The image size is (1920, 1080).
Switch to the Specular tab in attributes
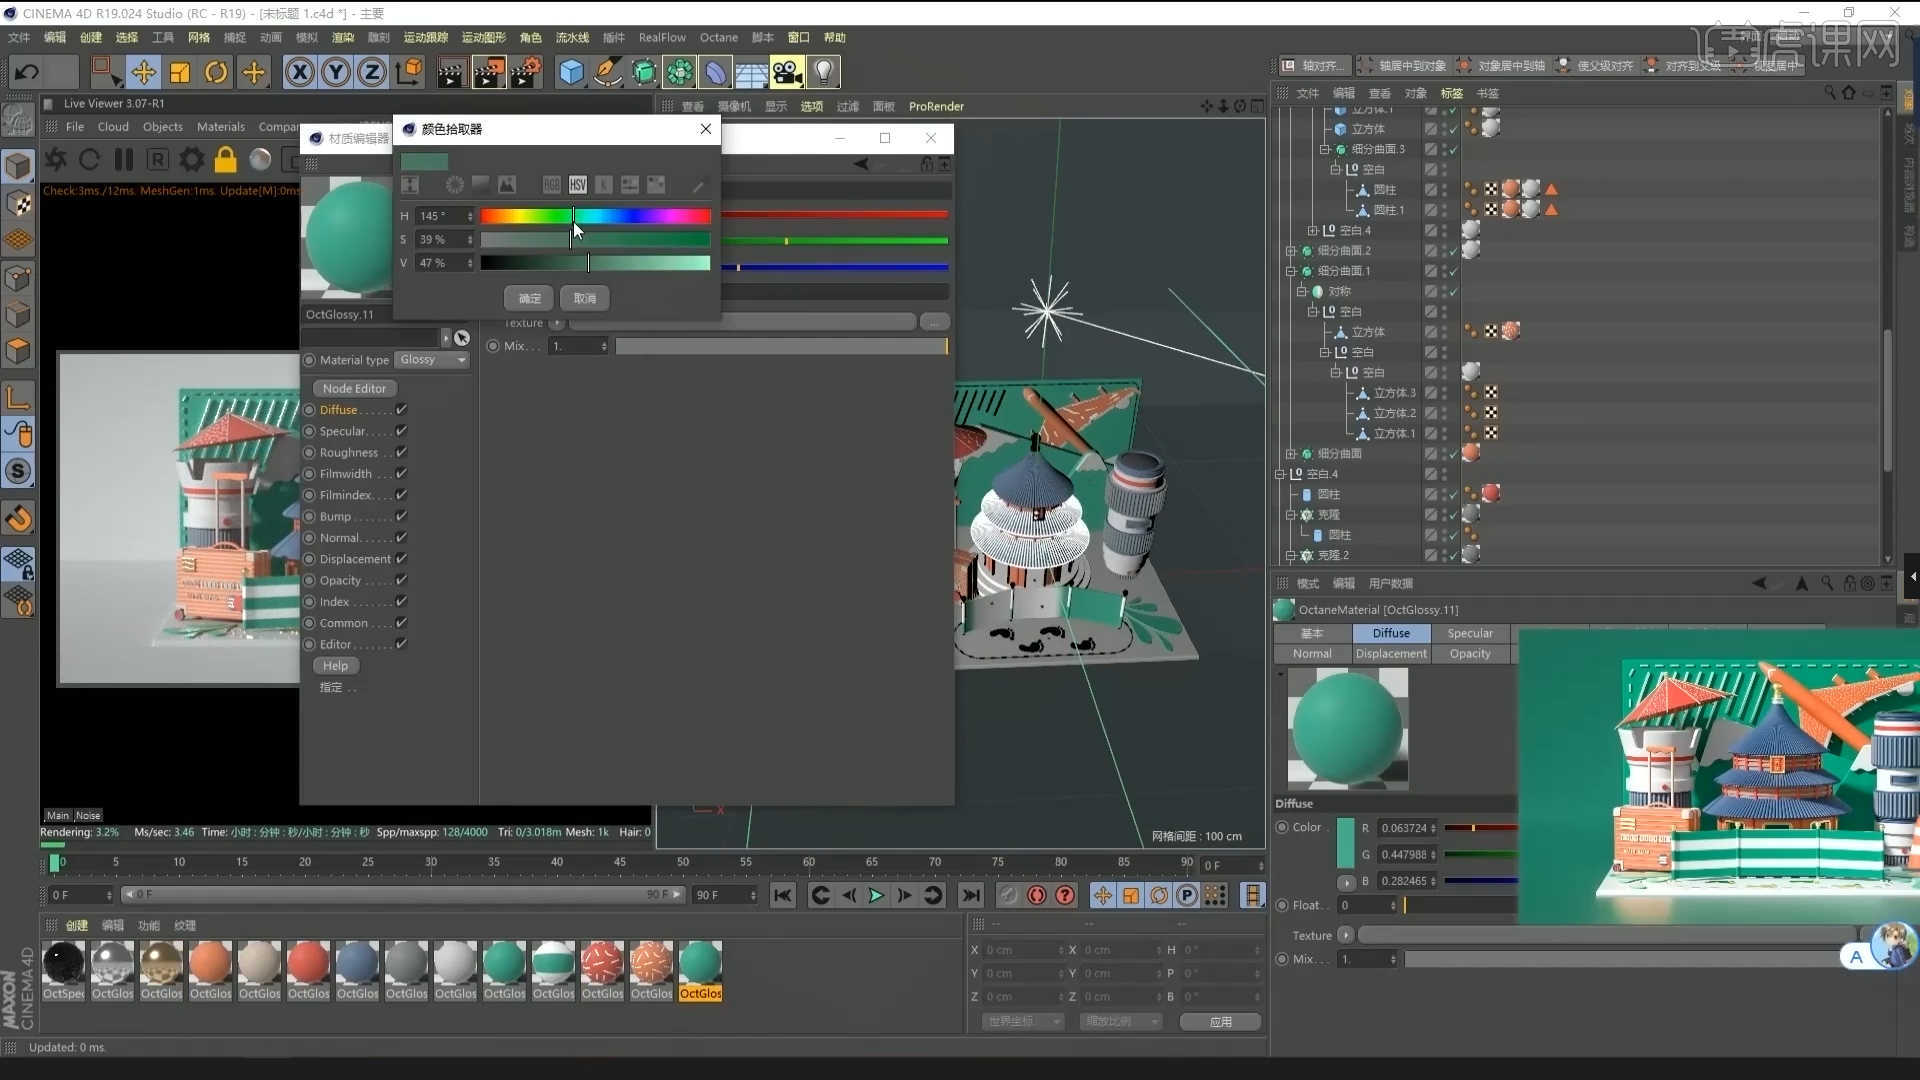tap(1469, 634)
